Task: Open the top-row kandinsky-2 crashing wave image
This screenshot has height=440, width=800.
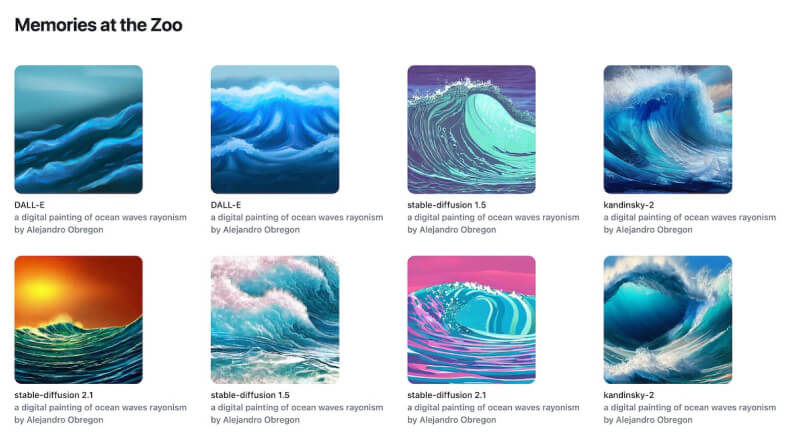Action: (x=668, y=129)
